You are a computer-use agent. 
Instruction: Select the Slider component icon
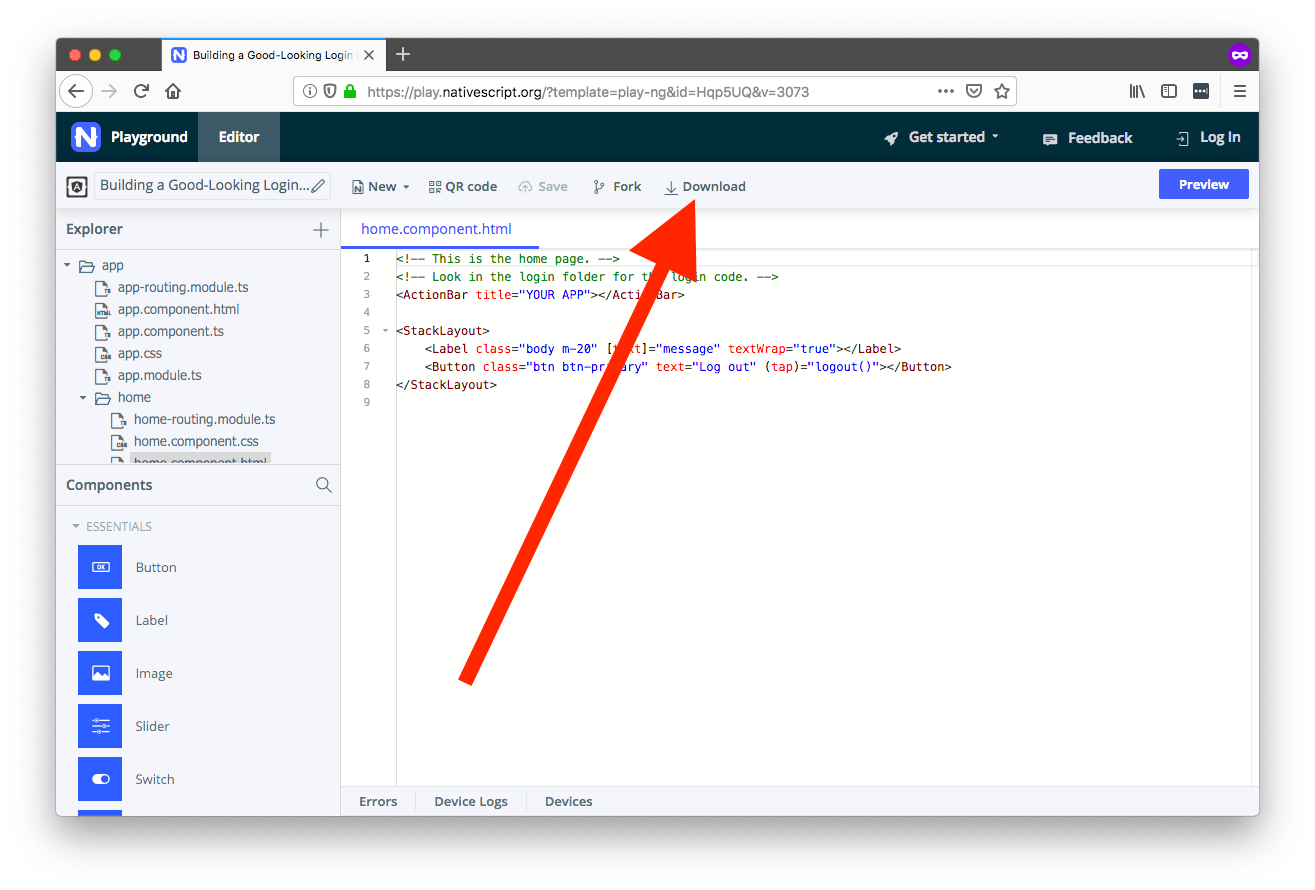point(100,726)
